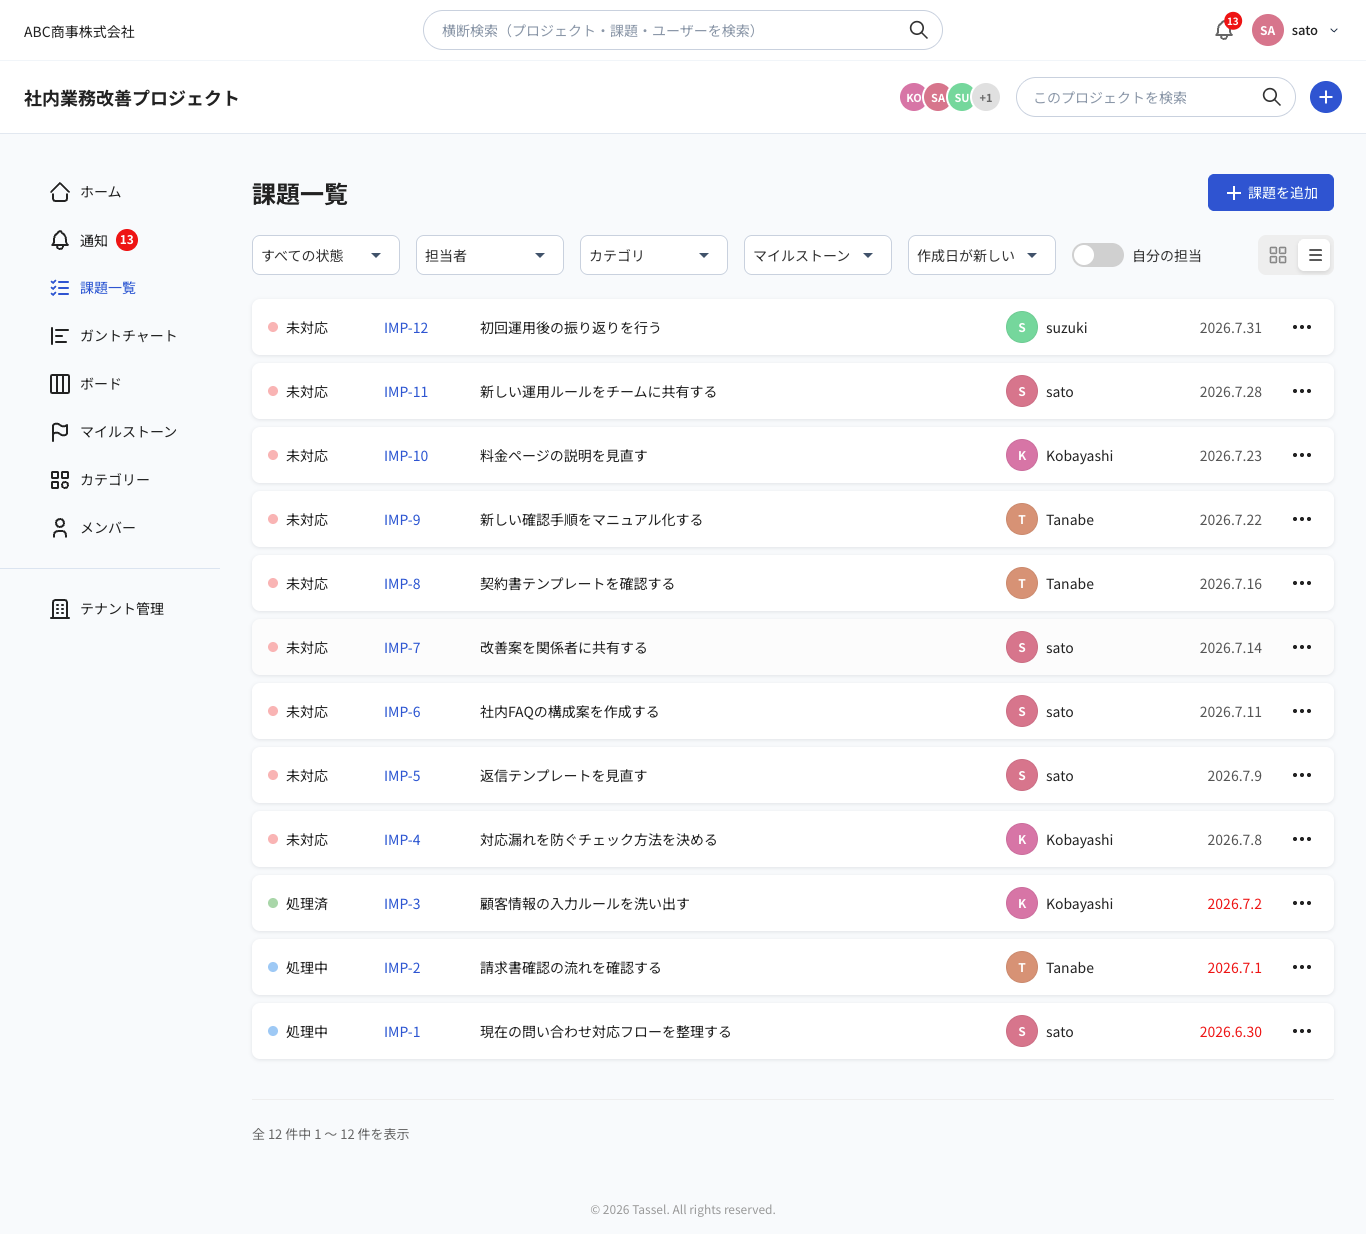Open the カテゴリ filter dropdown
This screenshot has width=1366, height=1234.
click(654, 255)
